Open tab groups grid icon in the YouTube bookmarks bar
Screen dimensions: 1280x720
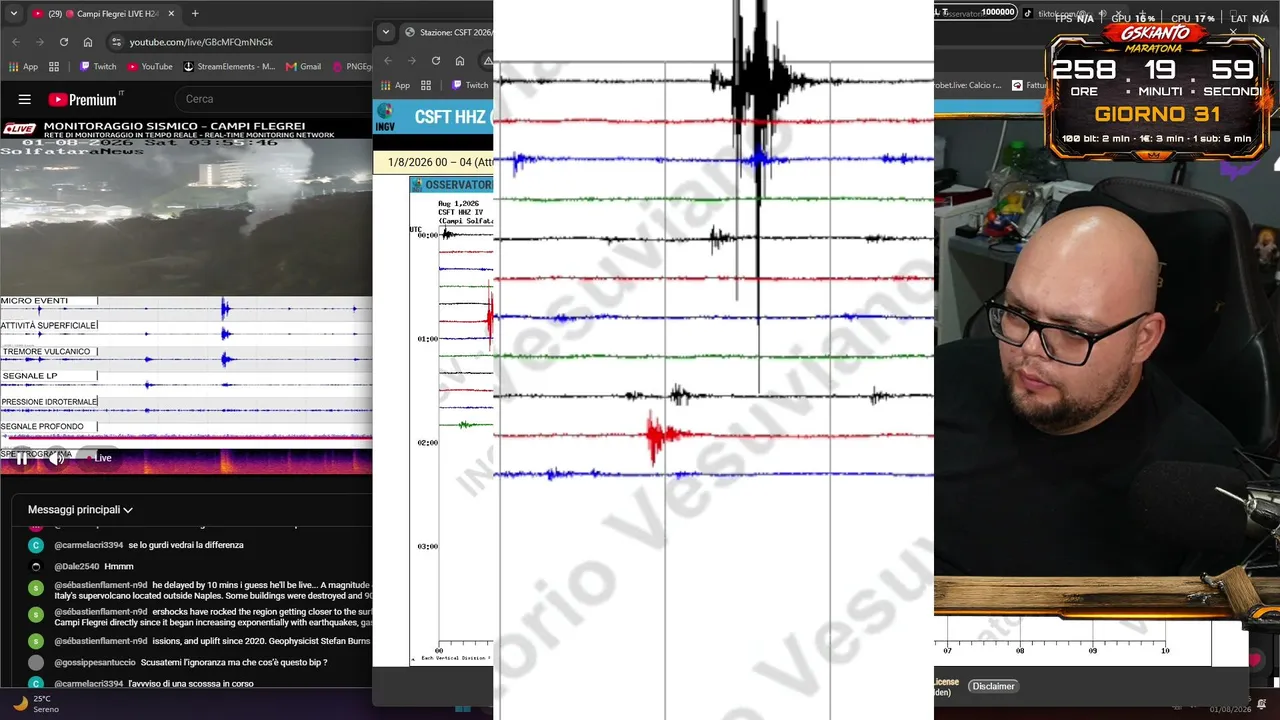54,67
